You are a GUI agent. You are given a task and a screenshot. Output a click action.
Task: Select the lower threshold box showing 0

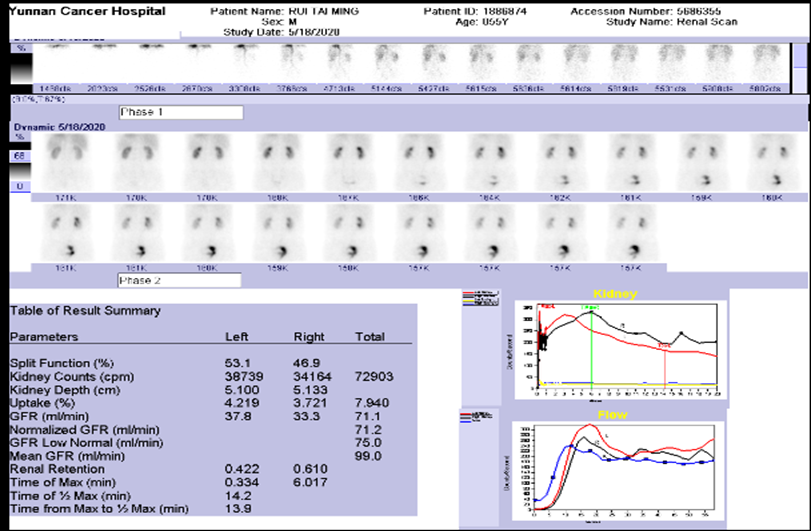(x=20, y=186)
